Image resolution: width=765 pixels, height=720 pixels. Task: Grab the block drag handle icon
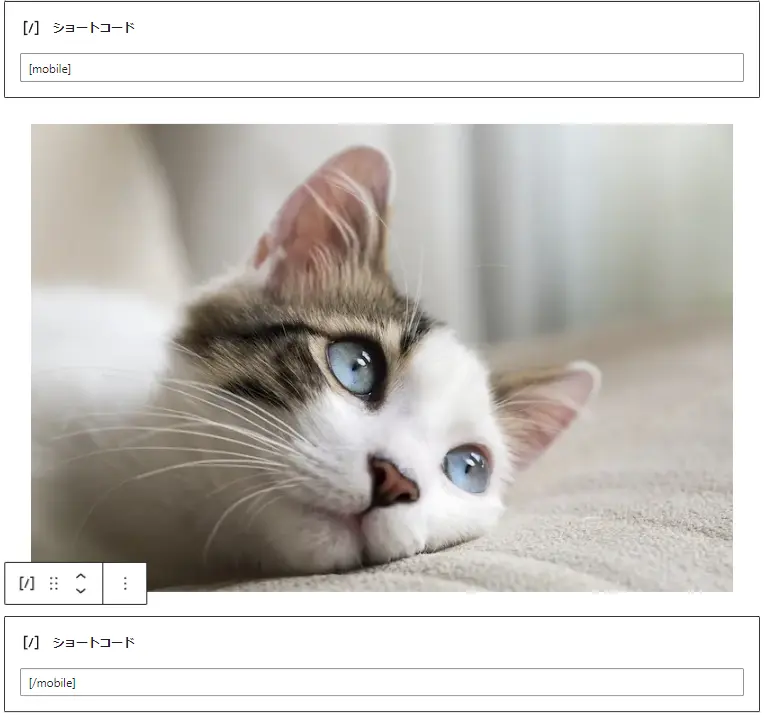click(54, 583)
